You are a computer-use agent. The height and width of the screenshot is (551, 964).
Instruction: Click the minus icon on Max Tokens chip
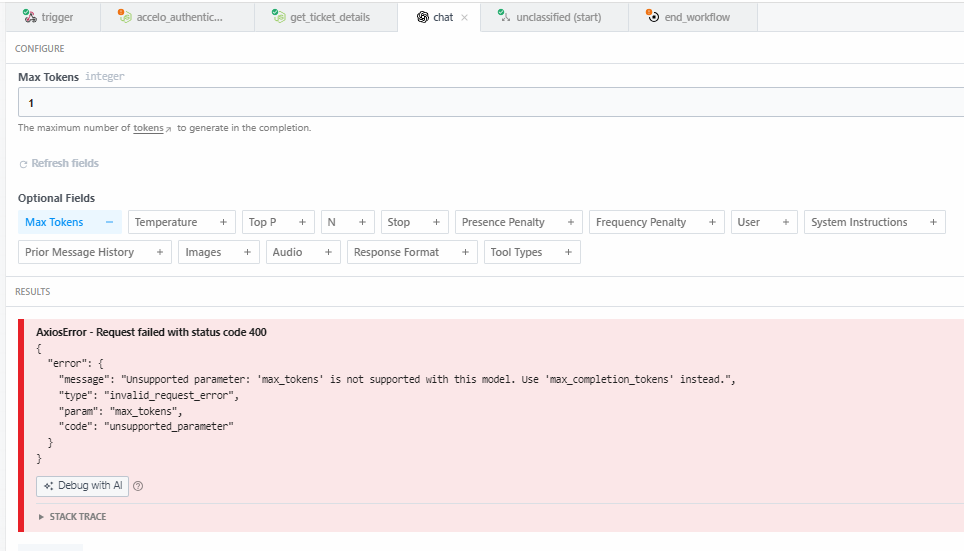(x=109, y=222)
